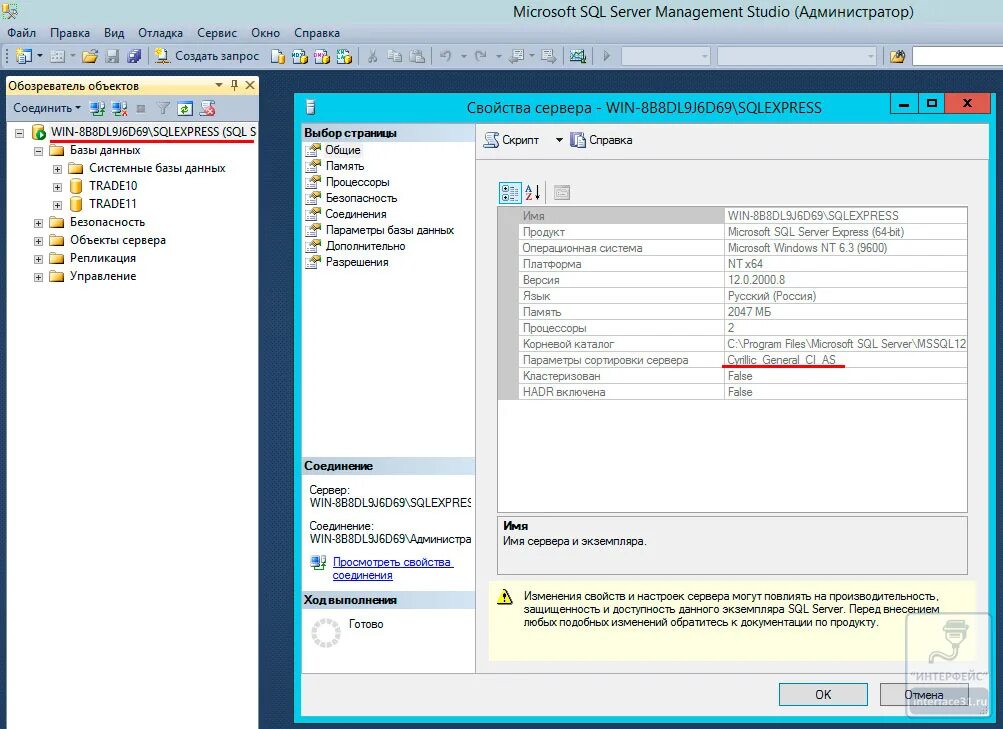Click the Redo arrow icon

[481, 56]
